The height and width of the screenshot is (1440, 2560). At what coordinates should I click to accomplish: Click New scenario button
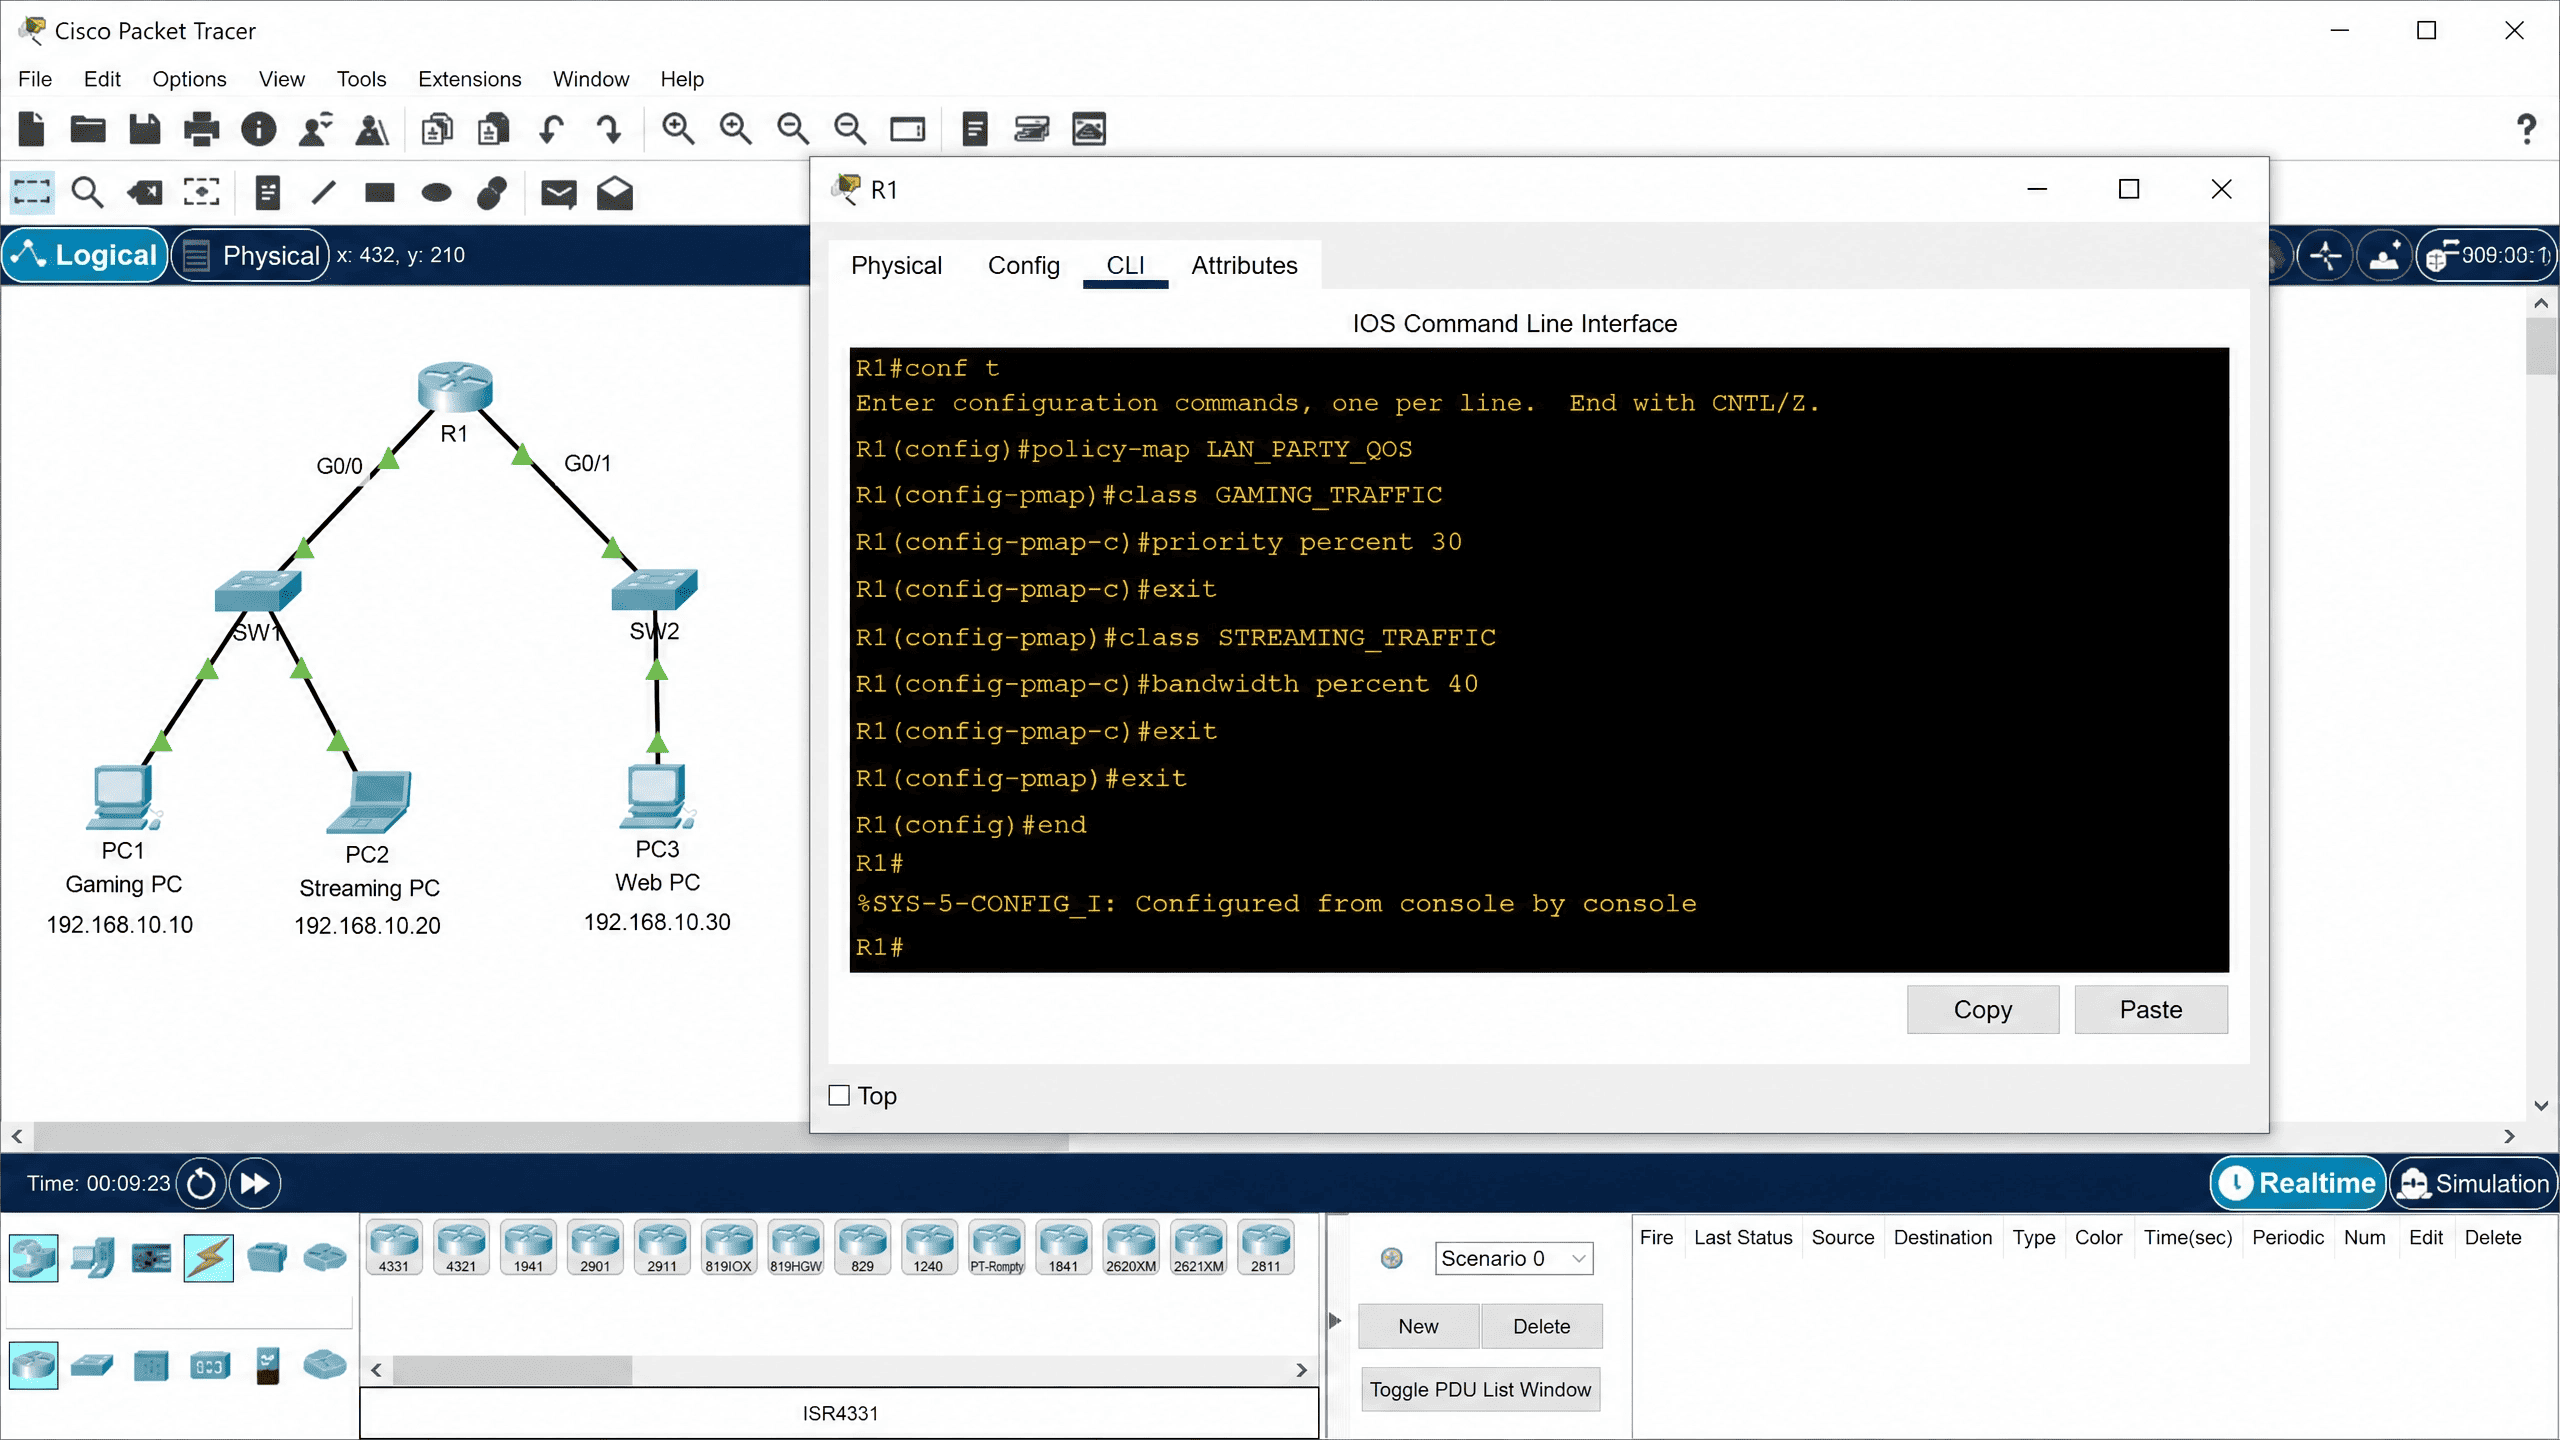click(x=1418, y=1326)
